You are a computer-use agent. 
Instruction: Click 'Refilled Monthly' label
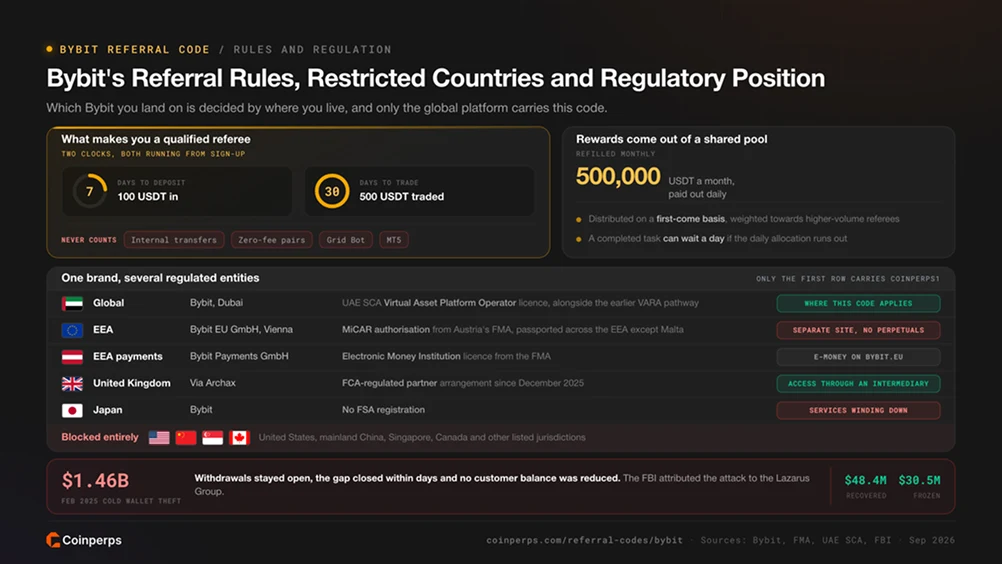click(x=615, y=154)
